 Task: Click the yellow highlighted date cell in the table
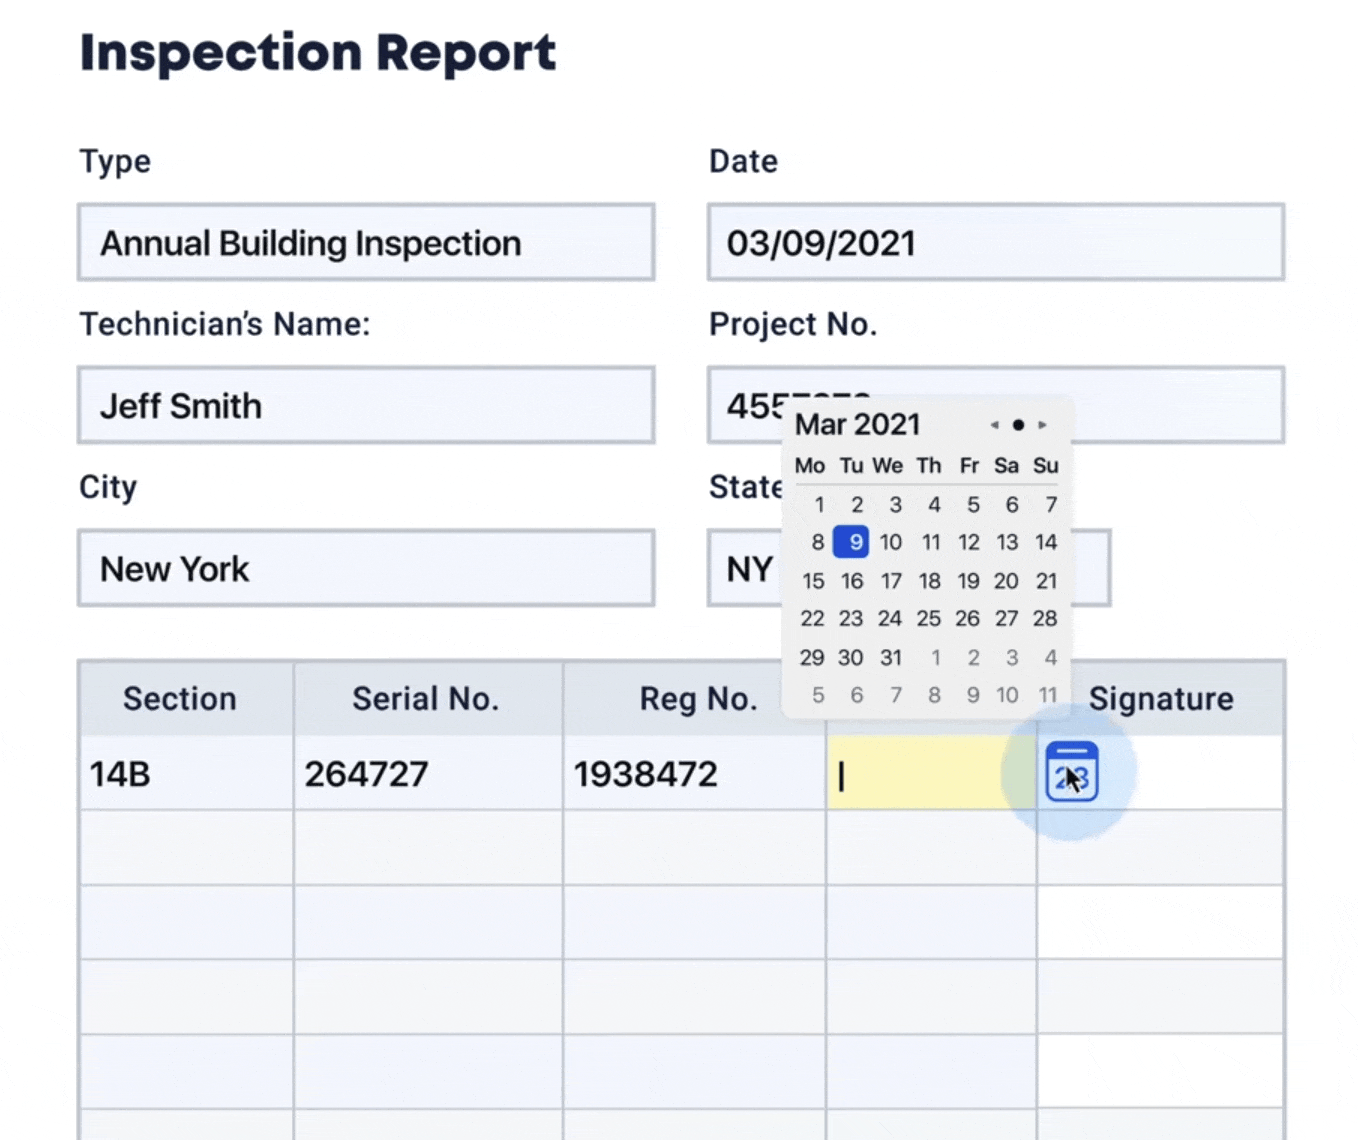[x=920, y=774]
